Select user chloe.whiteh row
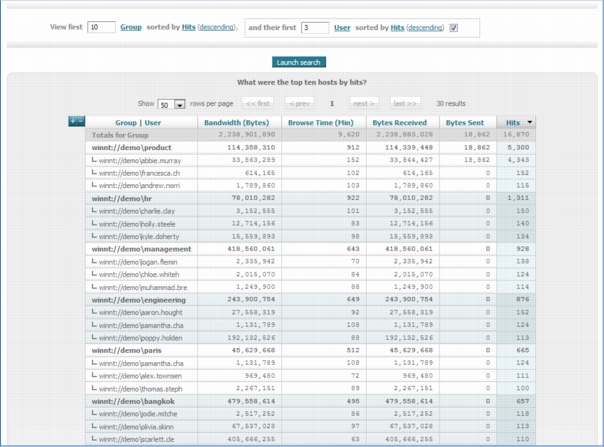The image size is (604, 447). 310,274
